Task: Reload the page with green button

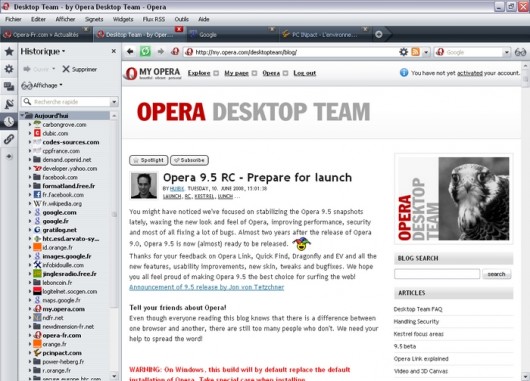Action: click(x=145, y=51)
